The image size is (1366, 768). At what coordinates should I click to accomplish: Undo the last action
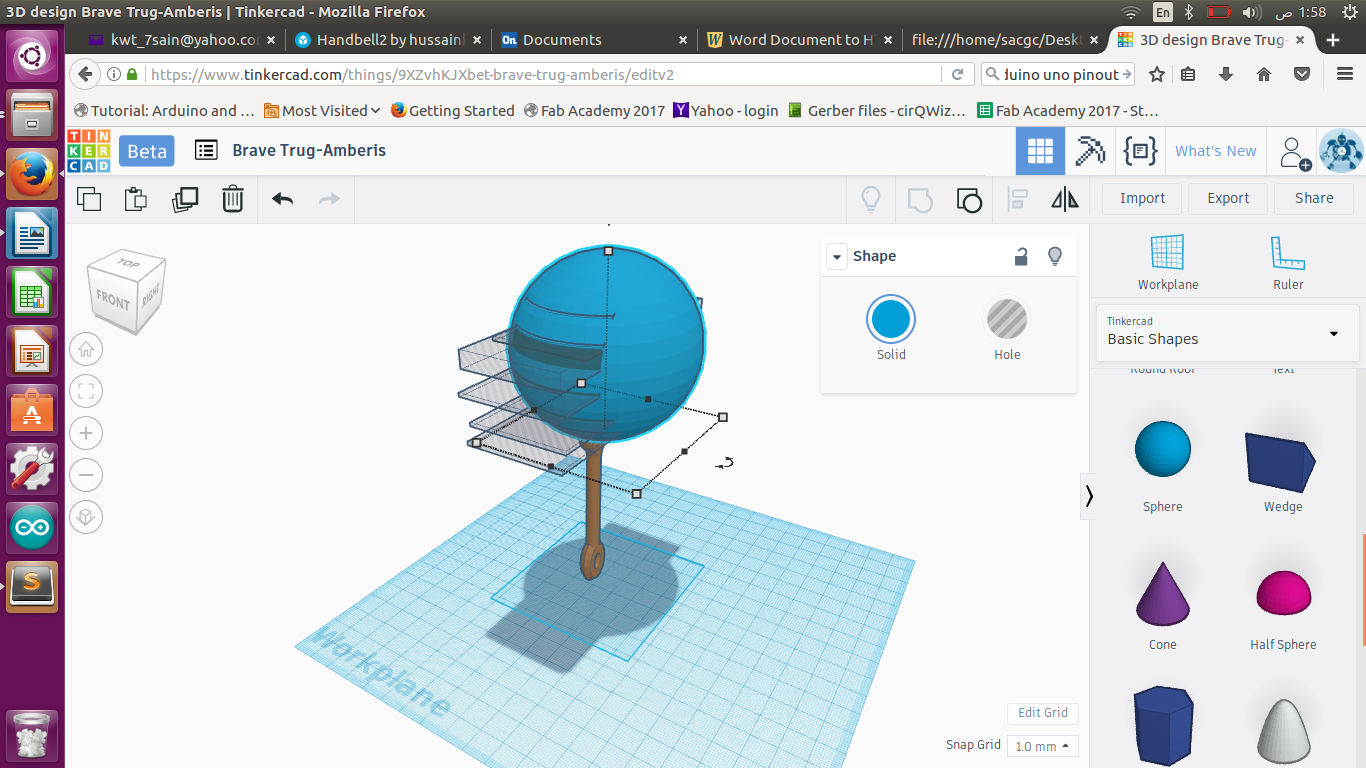pyautogui.click(x=283, y=199)
